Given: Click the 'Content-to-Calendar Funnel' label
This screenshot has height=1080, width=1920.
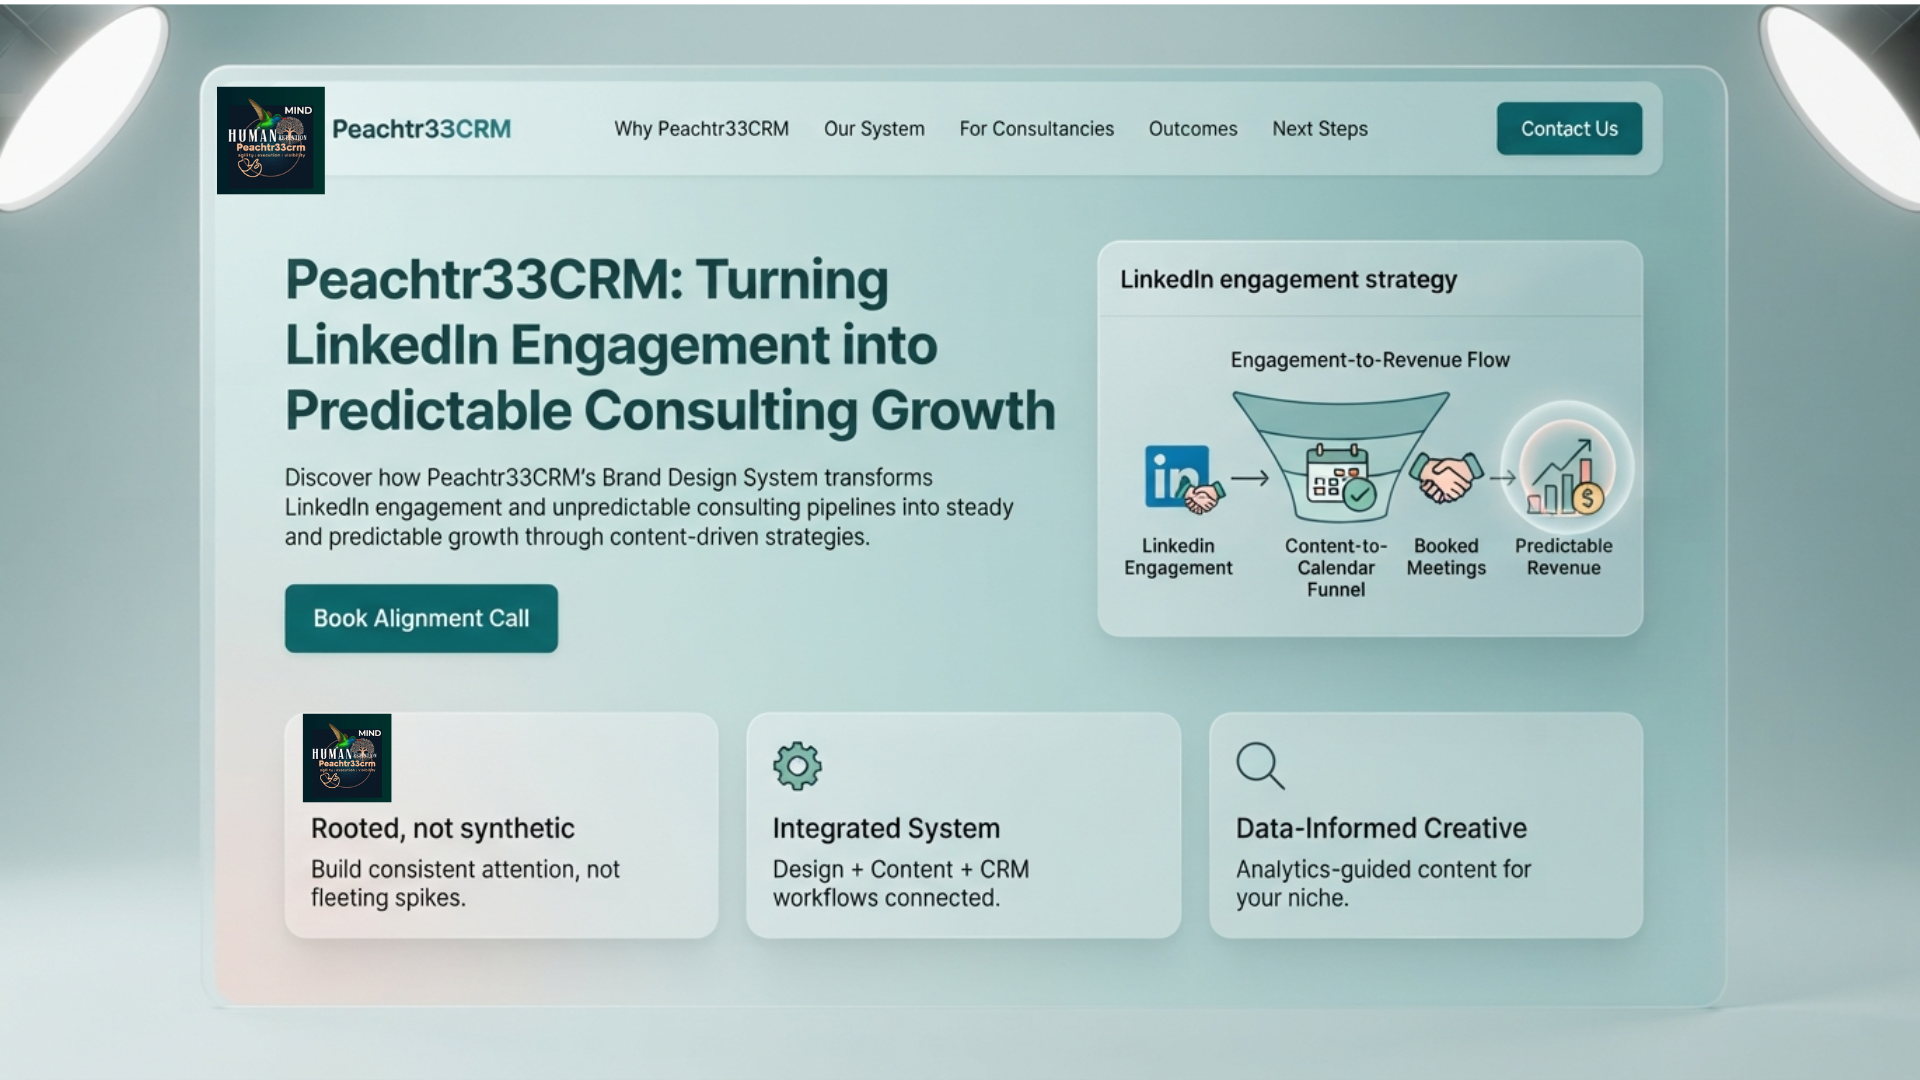Looking at the screenshot, I should click(x=1336, y=568).
